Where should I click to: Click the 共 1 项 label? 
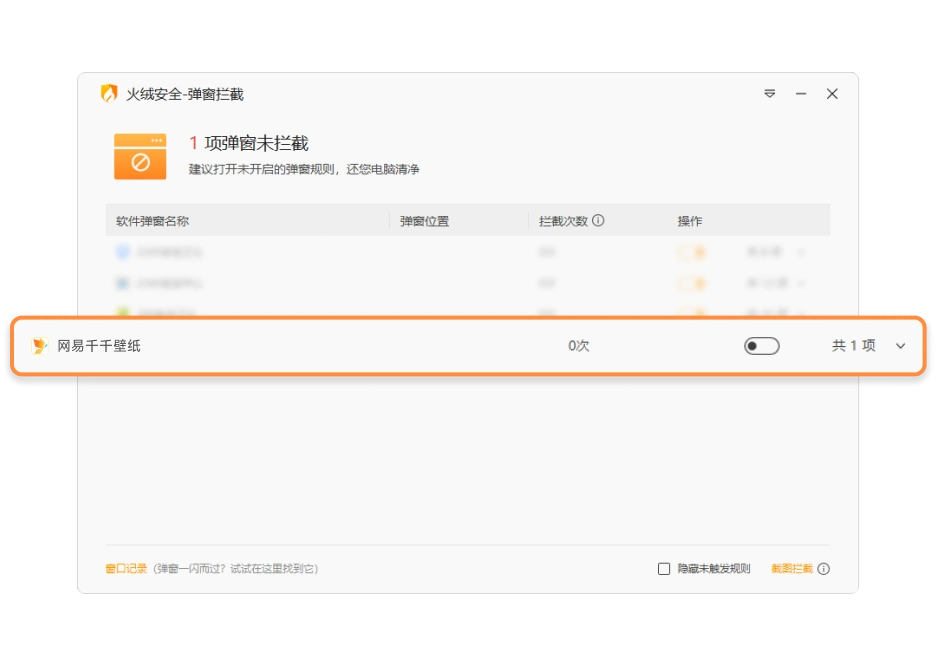(854, 346)
